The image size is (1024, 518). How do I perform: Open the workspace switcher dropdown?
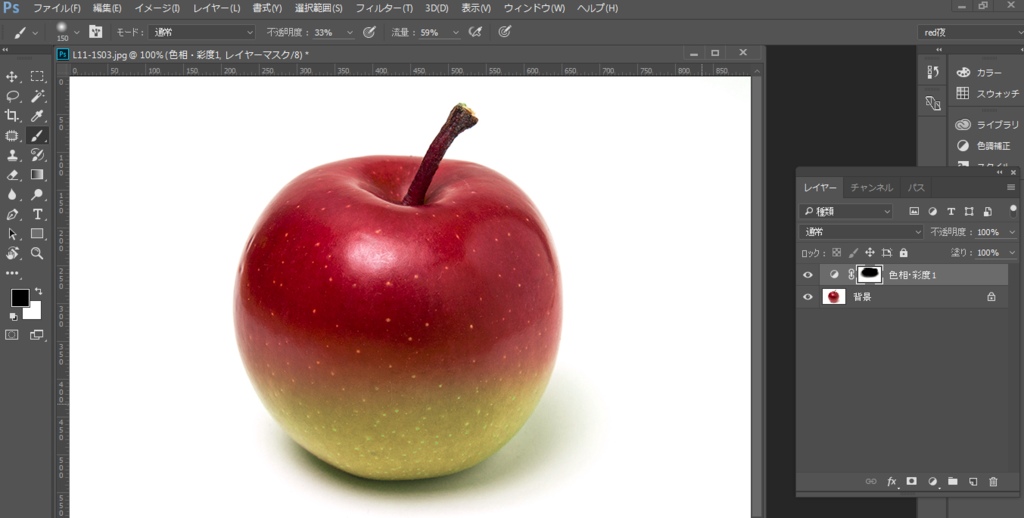[x=970, y=32]
